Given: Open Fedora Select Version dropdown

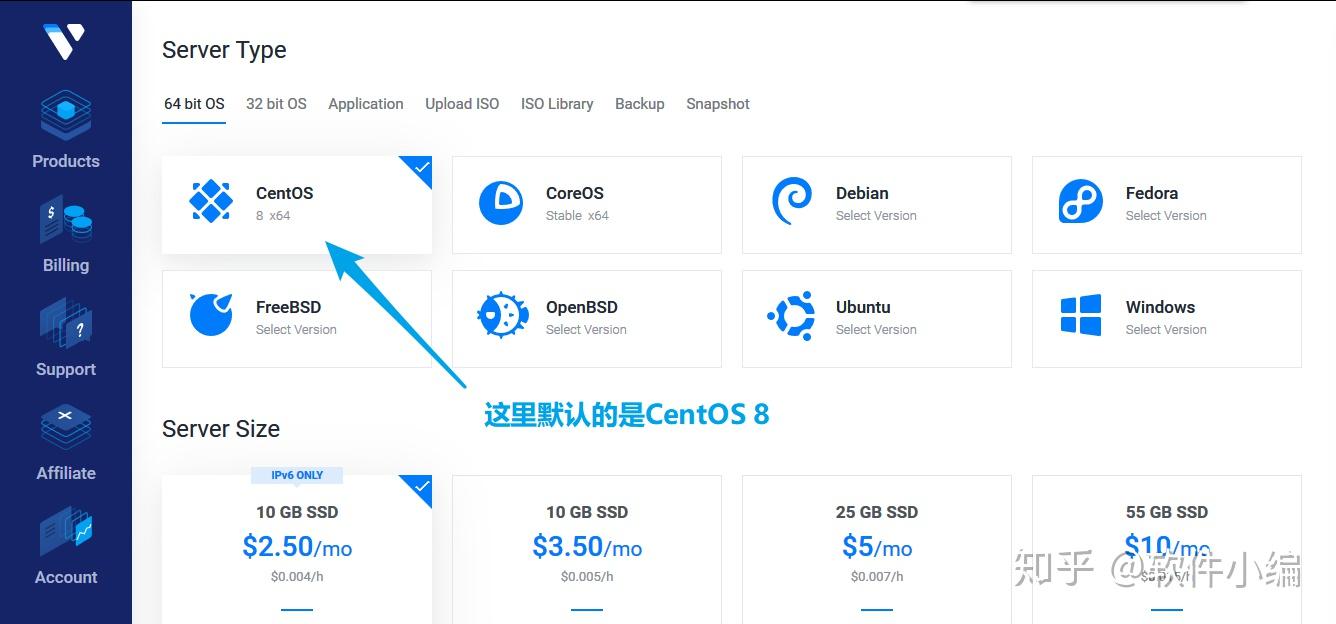Looking at the screenshot, I should point(1166,216).
